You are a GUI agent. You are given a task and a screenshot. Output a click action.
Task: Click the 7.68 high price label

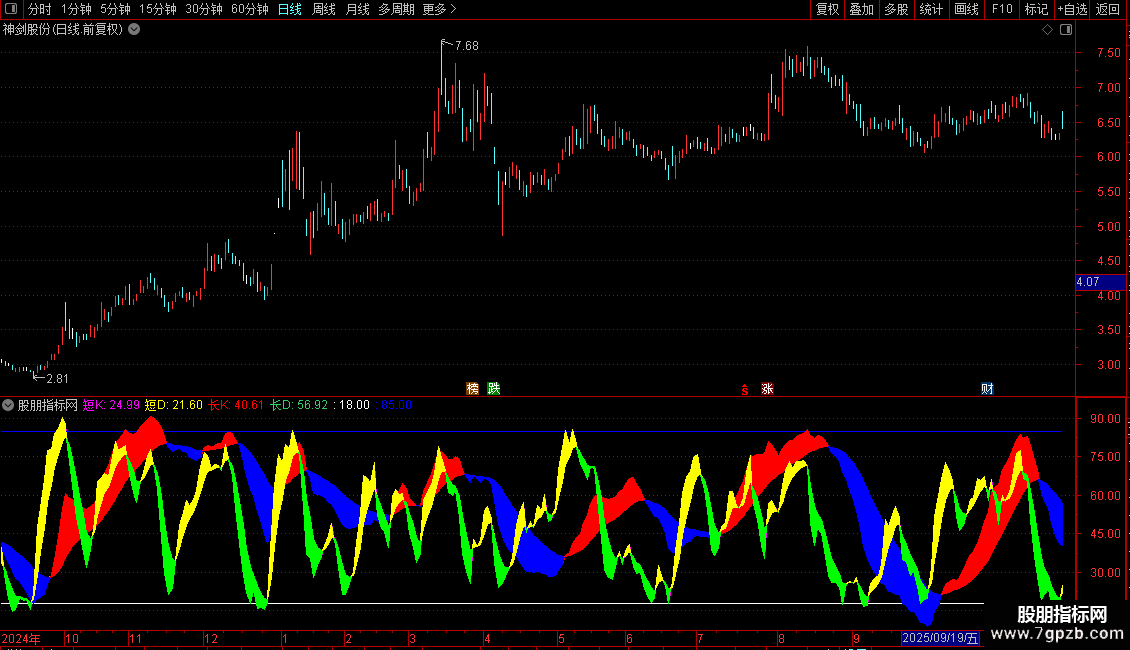467,45
